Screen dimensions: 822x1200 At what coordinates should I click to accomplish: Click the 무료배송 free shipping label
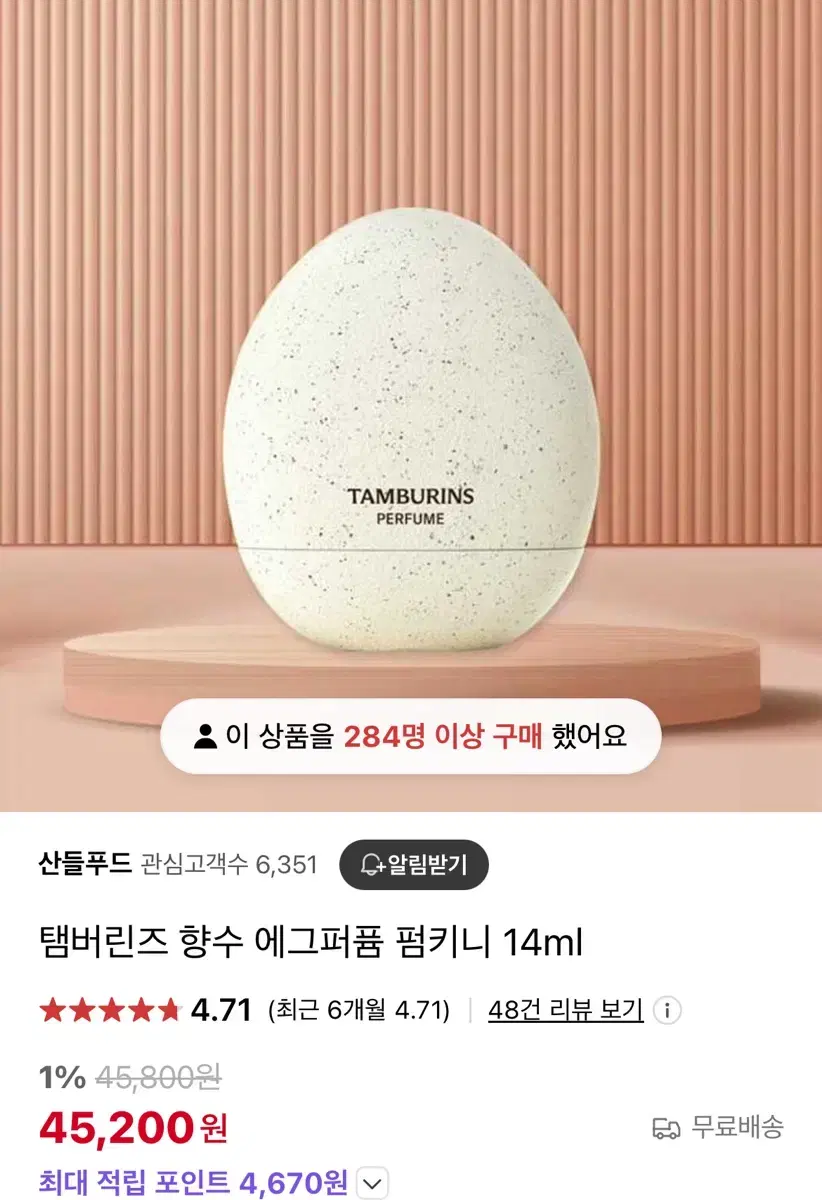(738, 1127)
